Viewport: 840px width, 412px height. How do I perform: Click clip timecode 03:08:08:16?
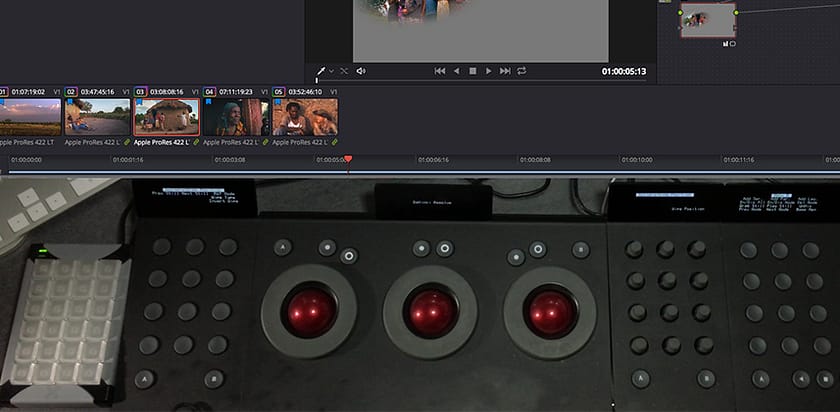(167, 92)
